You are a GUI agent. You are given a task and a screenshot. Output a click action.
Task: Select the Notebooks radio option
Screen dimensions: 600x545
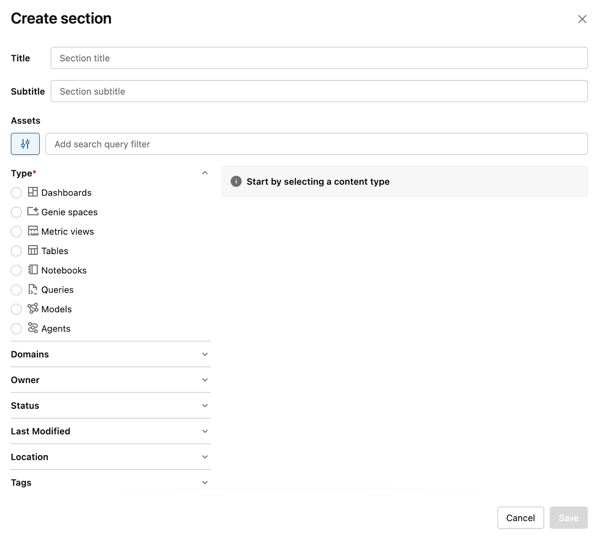click(x=16, y=270)
